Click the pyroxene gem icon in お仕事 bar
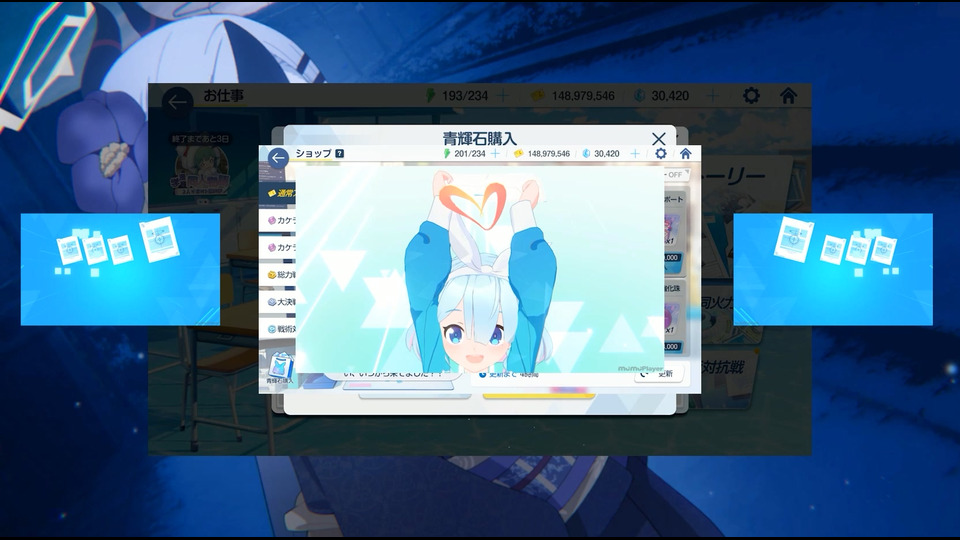This screenshot has height=540, width=960. (640, 96)
